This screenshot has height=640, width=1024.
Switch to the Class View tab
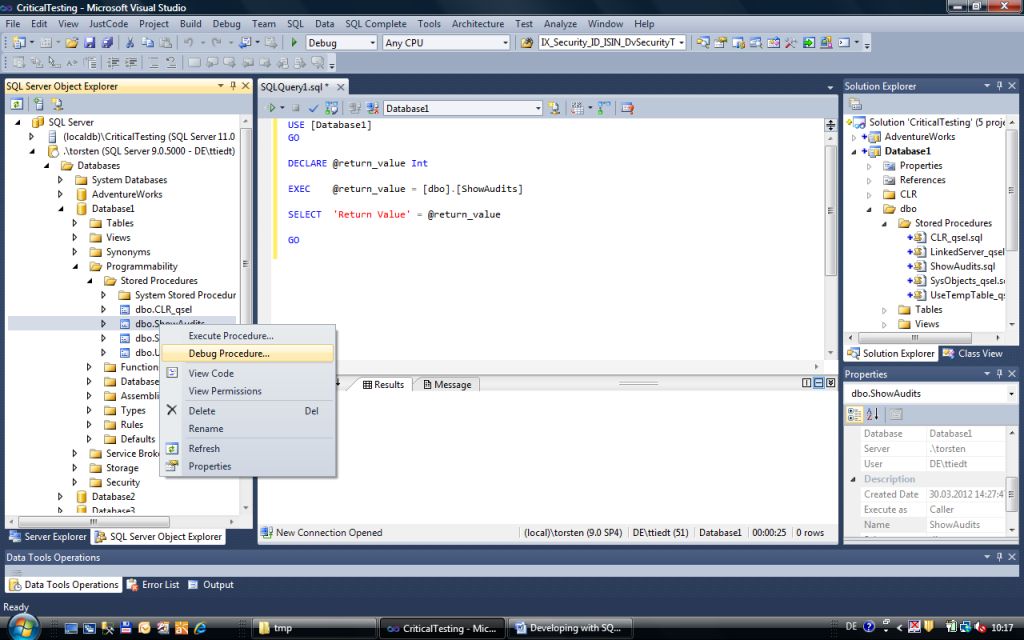[x=972, y=353]
